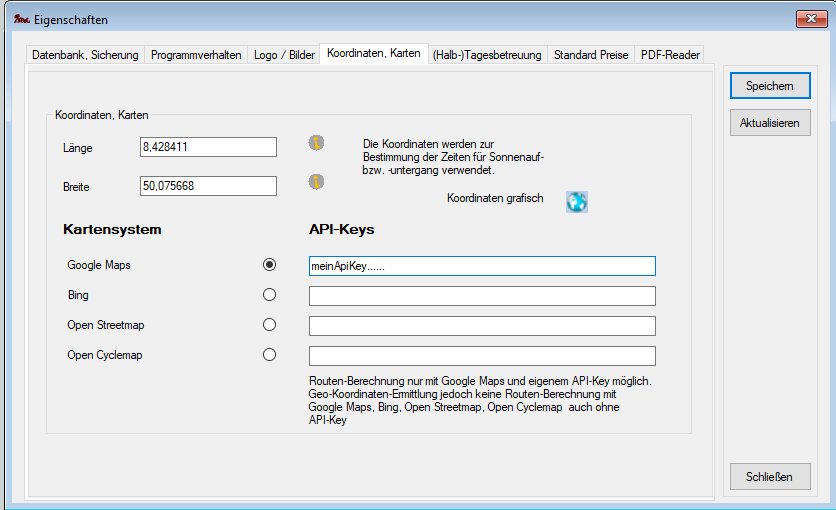The height and width of the screenshot is (510, 836).
Task: Choose Open Streetmap as map system
Action: pyautogui.click(x=268, y=325)
